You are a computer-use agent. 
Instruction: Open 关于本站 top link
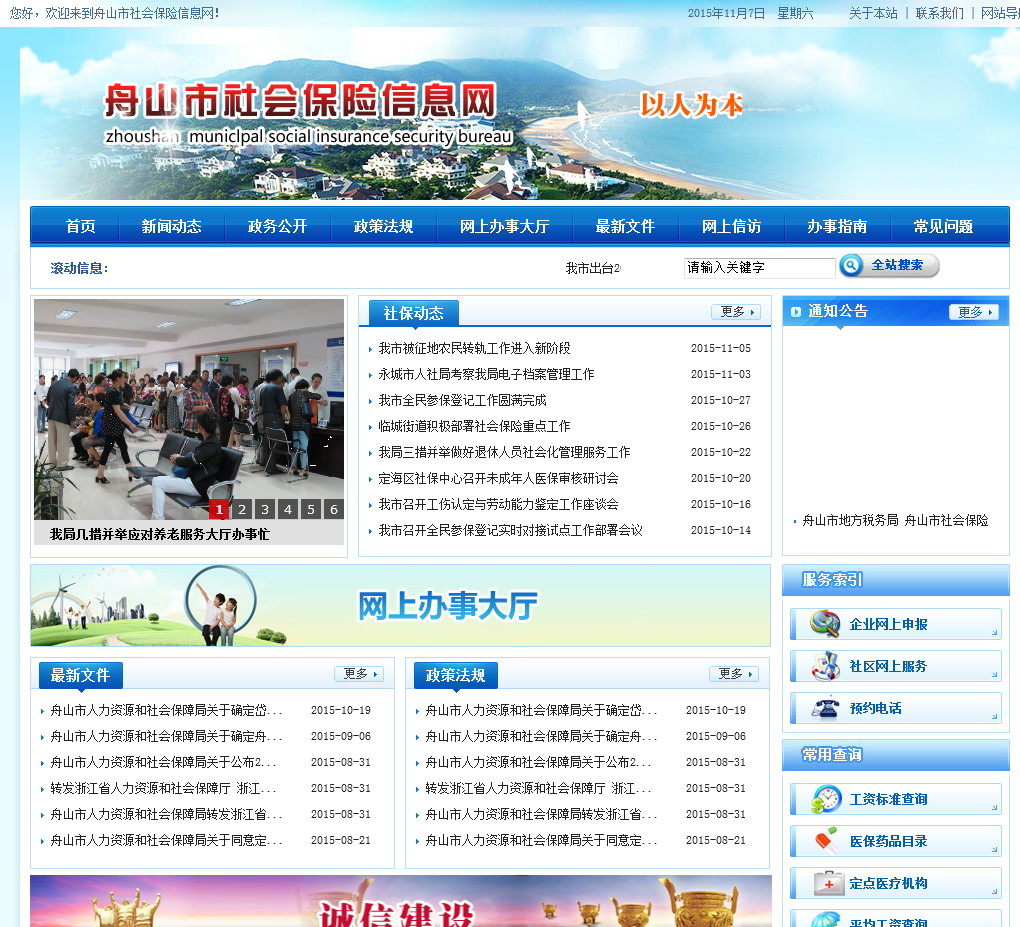coord(873,13)
